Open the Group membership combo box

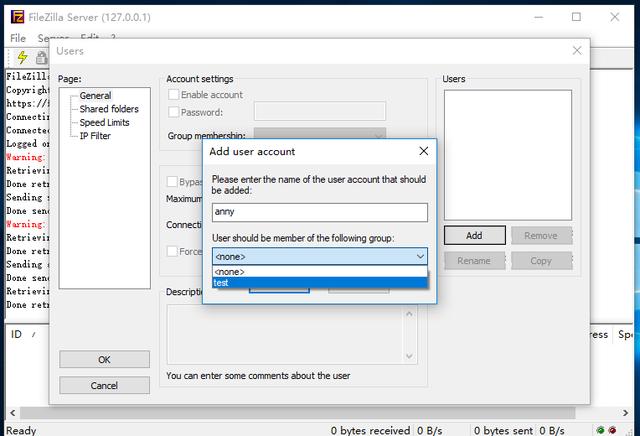coord(320,134)
